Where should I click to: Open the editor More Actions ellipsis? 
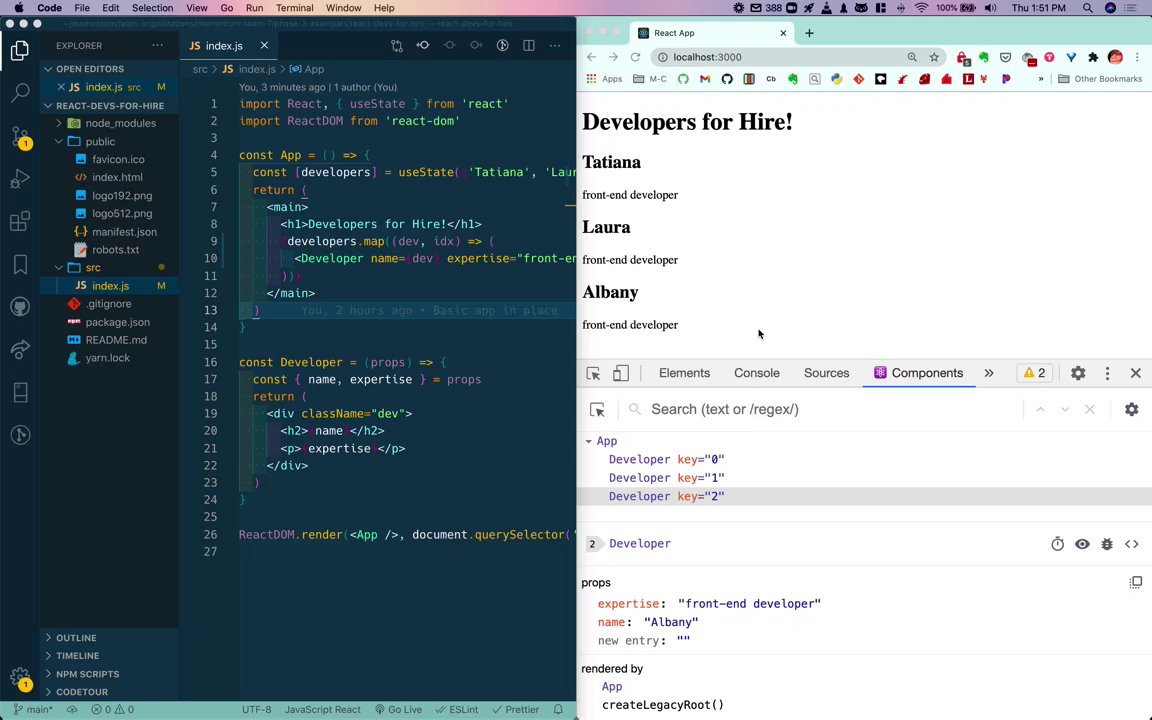[555, 46]
